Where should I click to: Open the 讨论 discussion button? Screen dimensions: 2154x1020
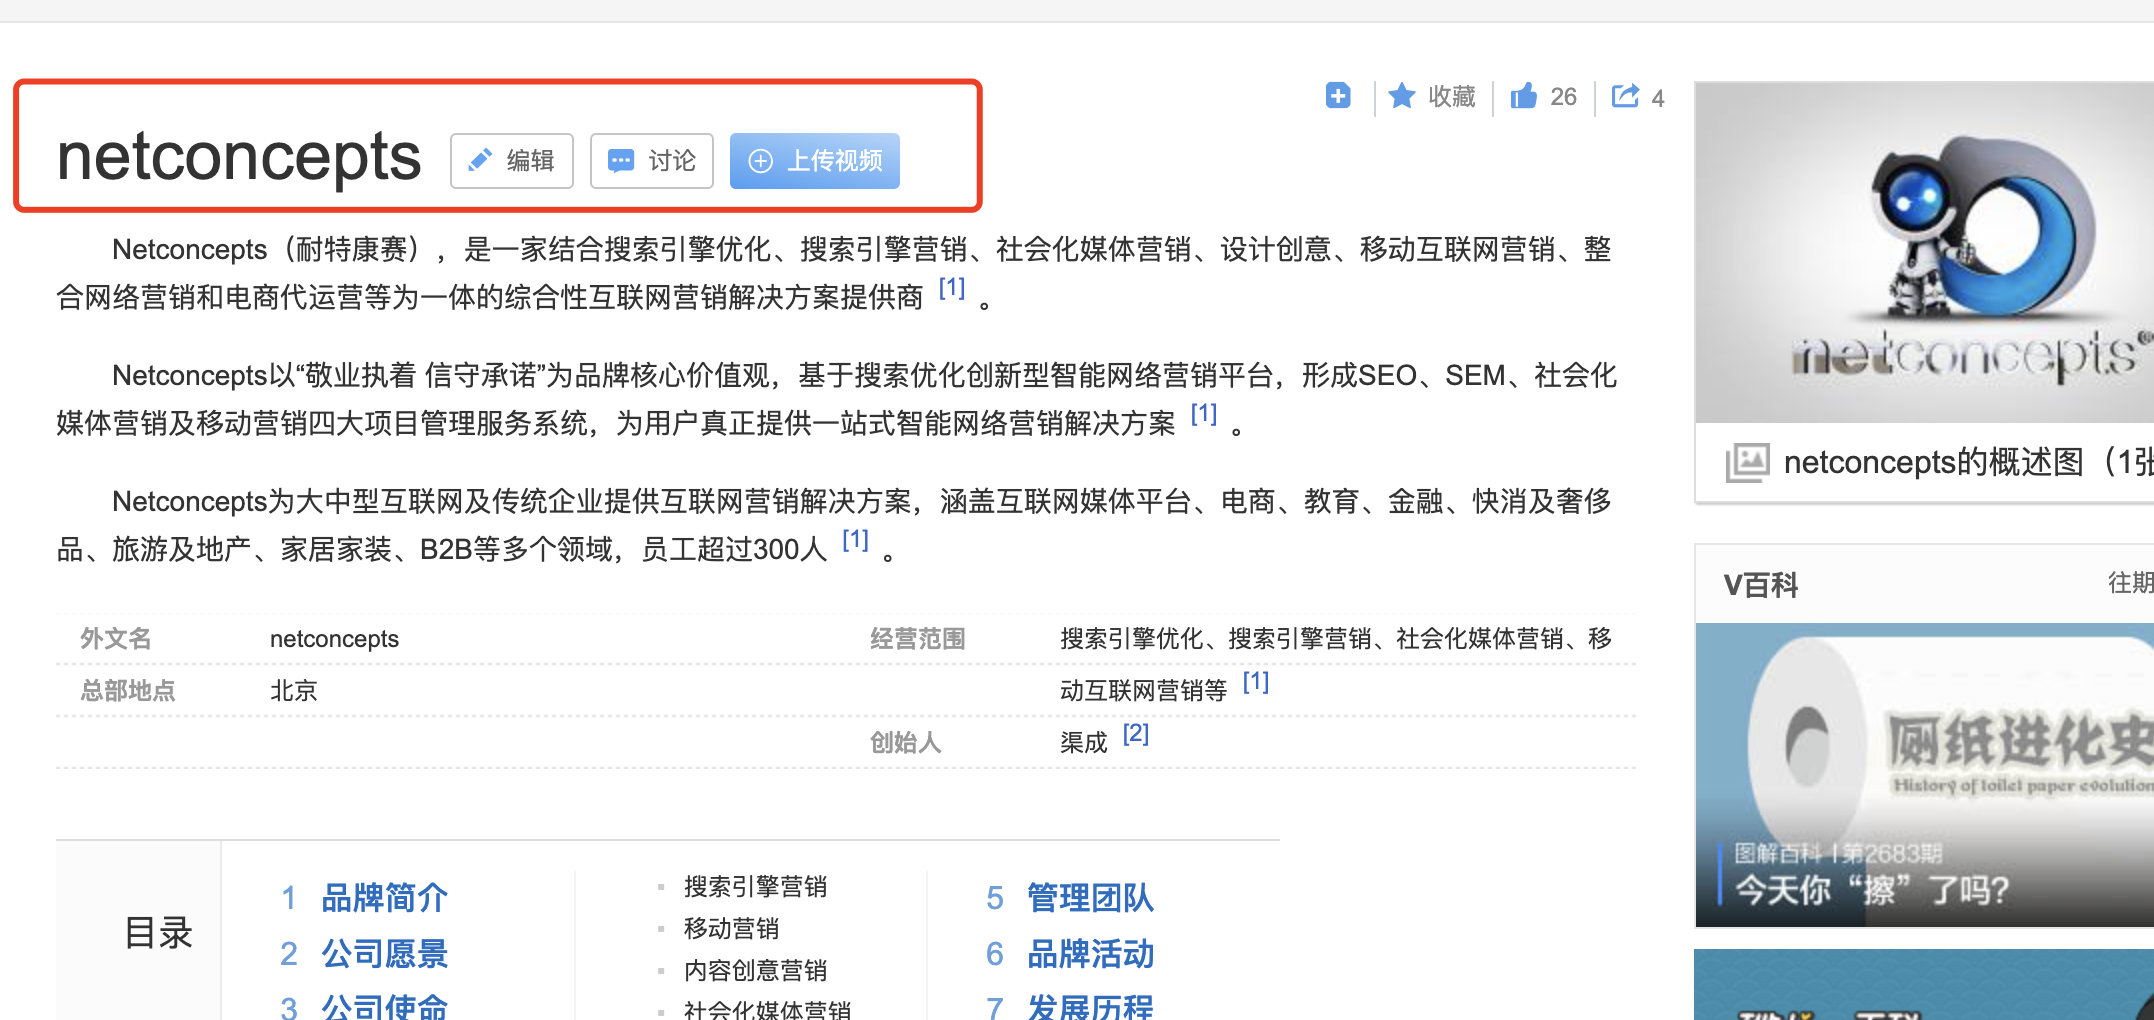point(651,161)
